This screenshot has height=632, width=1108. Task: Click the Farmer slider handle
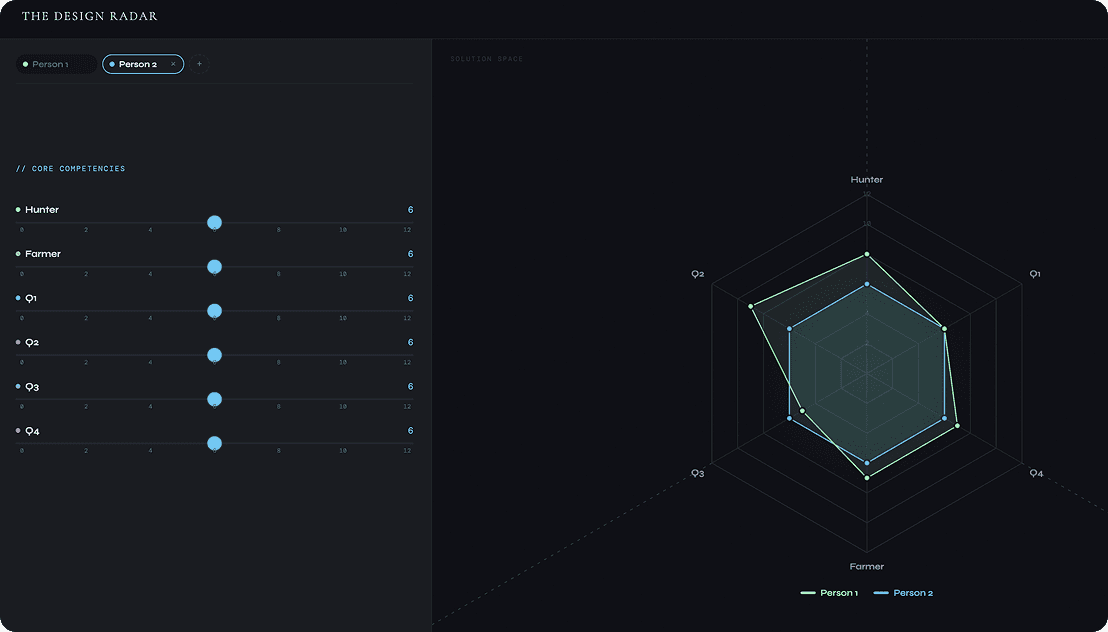pos(215,267)
